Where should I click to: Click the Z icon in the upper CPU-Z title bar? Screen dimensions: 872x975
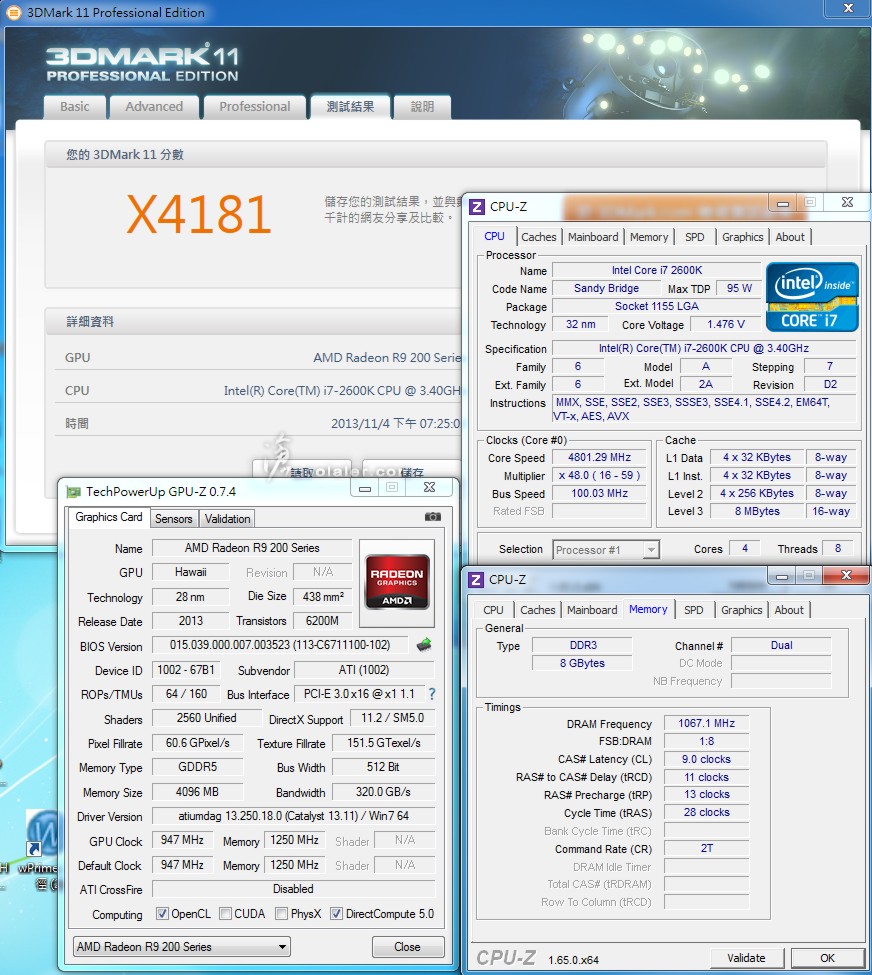tap(477, 206)
